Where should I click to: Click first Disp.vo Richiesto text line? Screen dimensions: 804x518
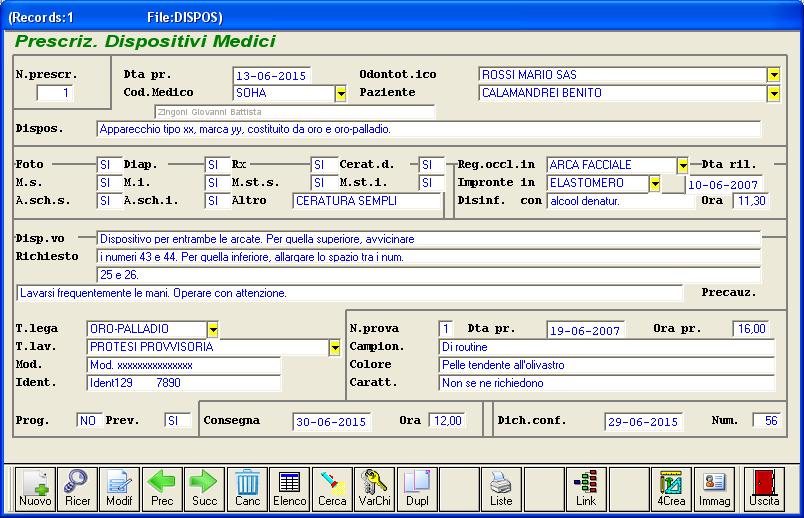(x=429, y=239)
